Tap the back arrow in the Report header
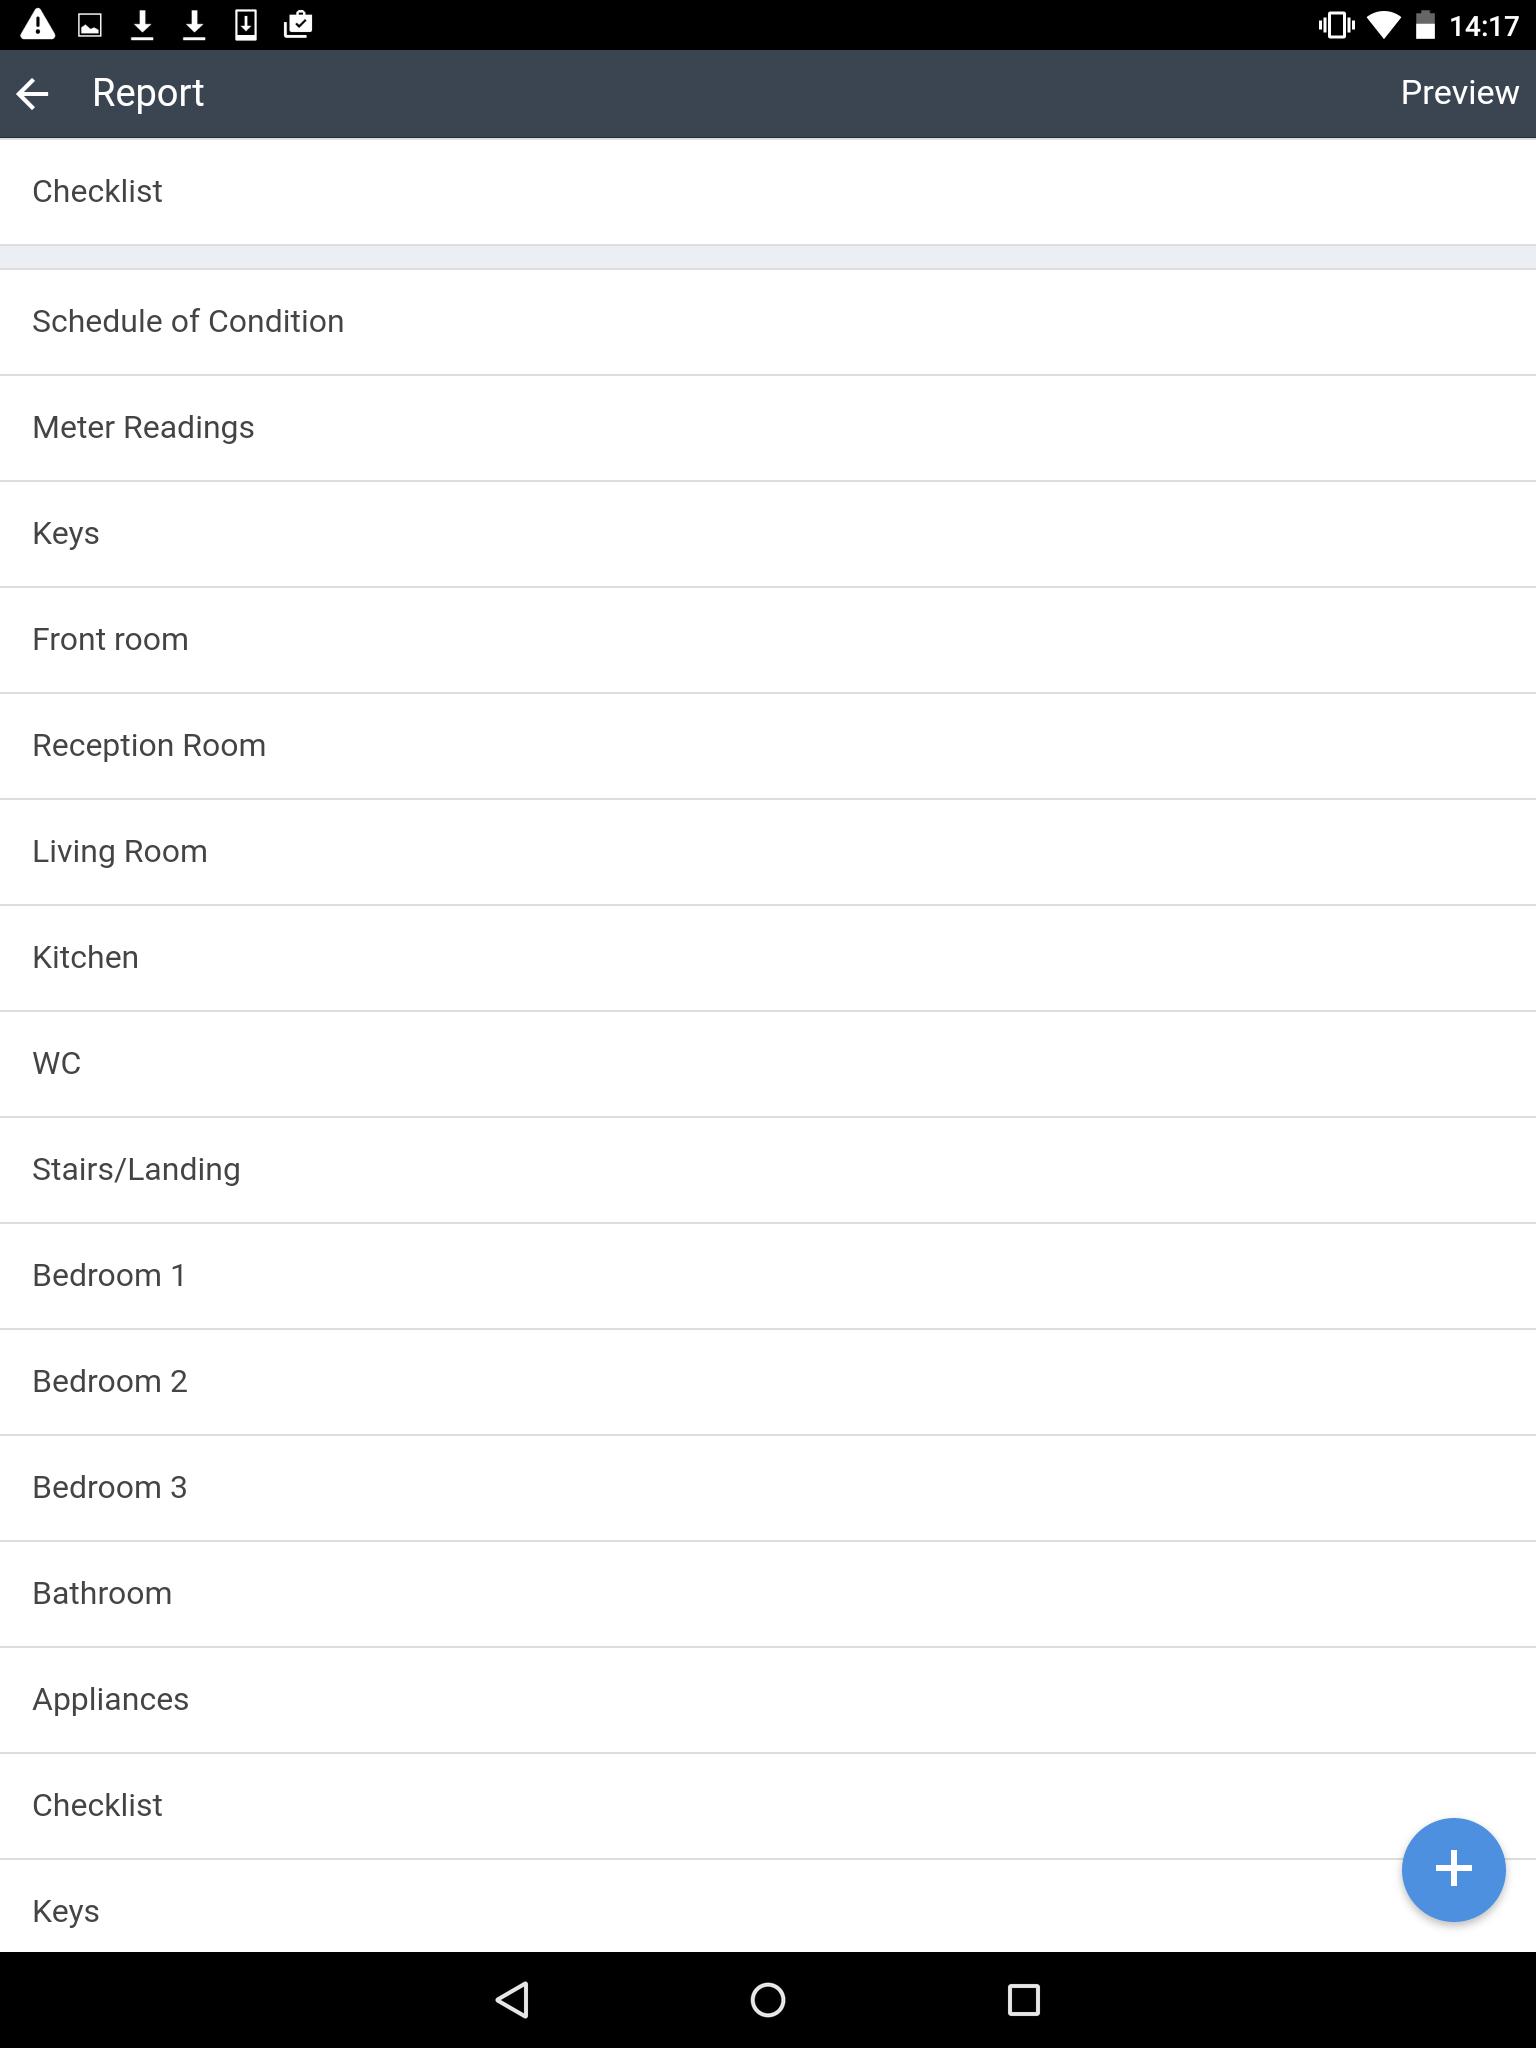Screen dimensions: 1536x2048 [x=35, y=93]
